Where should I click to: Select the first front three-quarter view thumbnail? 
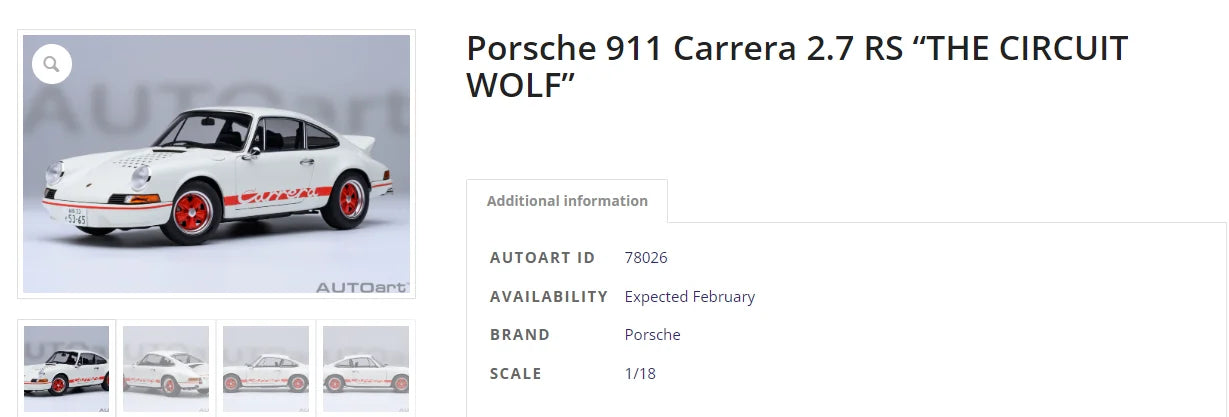coord(66,368)
